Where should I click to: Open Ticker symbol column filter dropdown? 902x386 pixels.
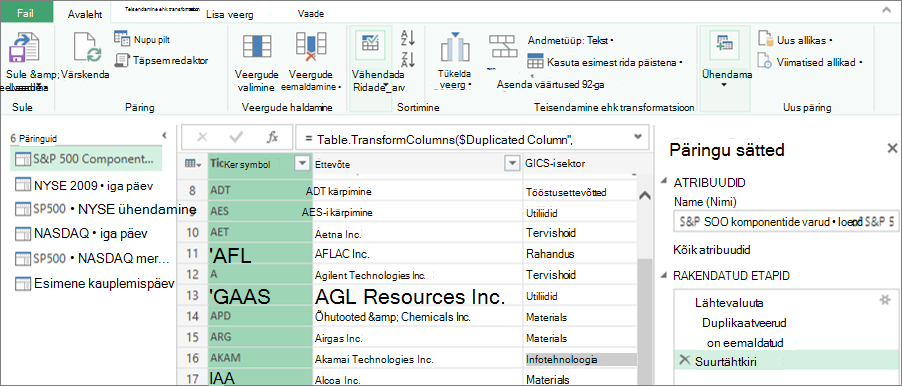point(303,163)
